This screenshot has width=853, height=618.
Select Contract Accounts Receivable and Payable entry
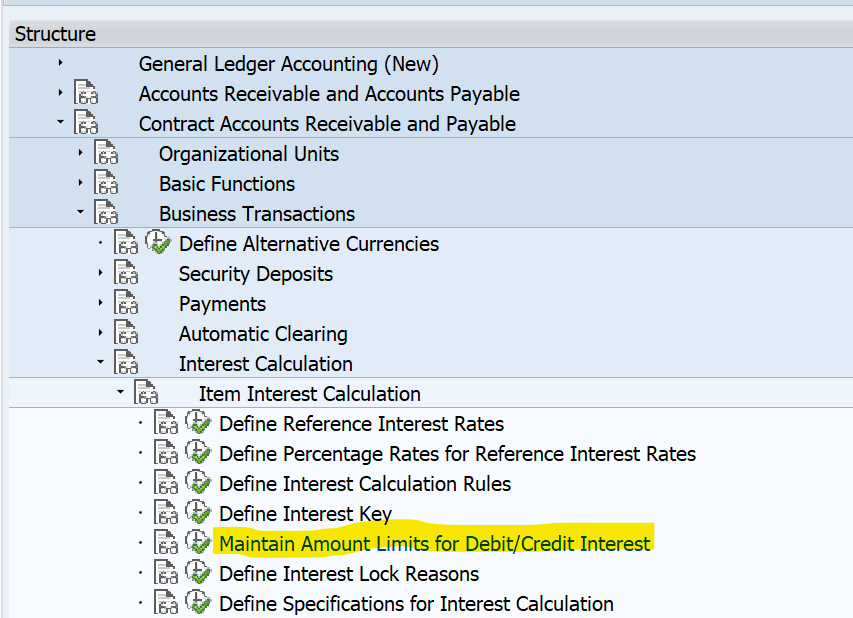coord(327,124)
